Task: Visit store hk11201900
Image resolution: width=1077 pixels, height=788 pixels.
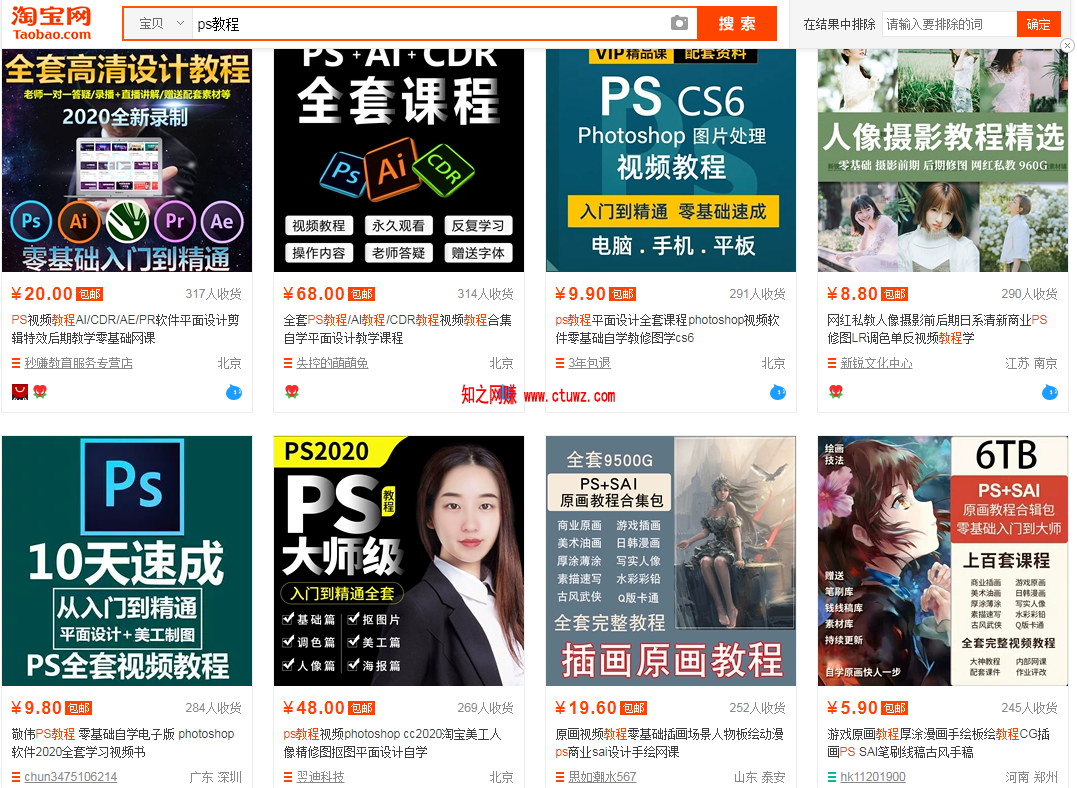Action: pos(873,777)
